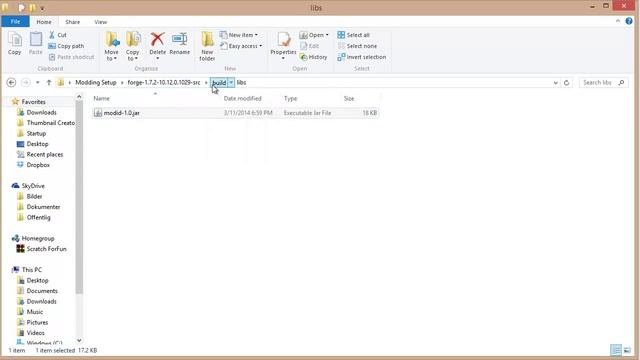Switch to the Home ribbon tab
Screen dimensions: 640x360
[x=44, y=22]
